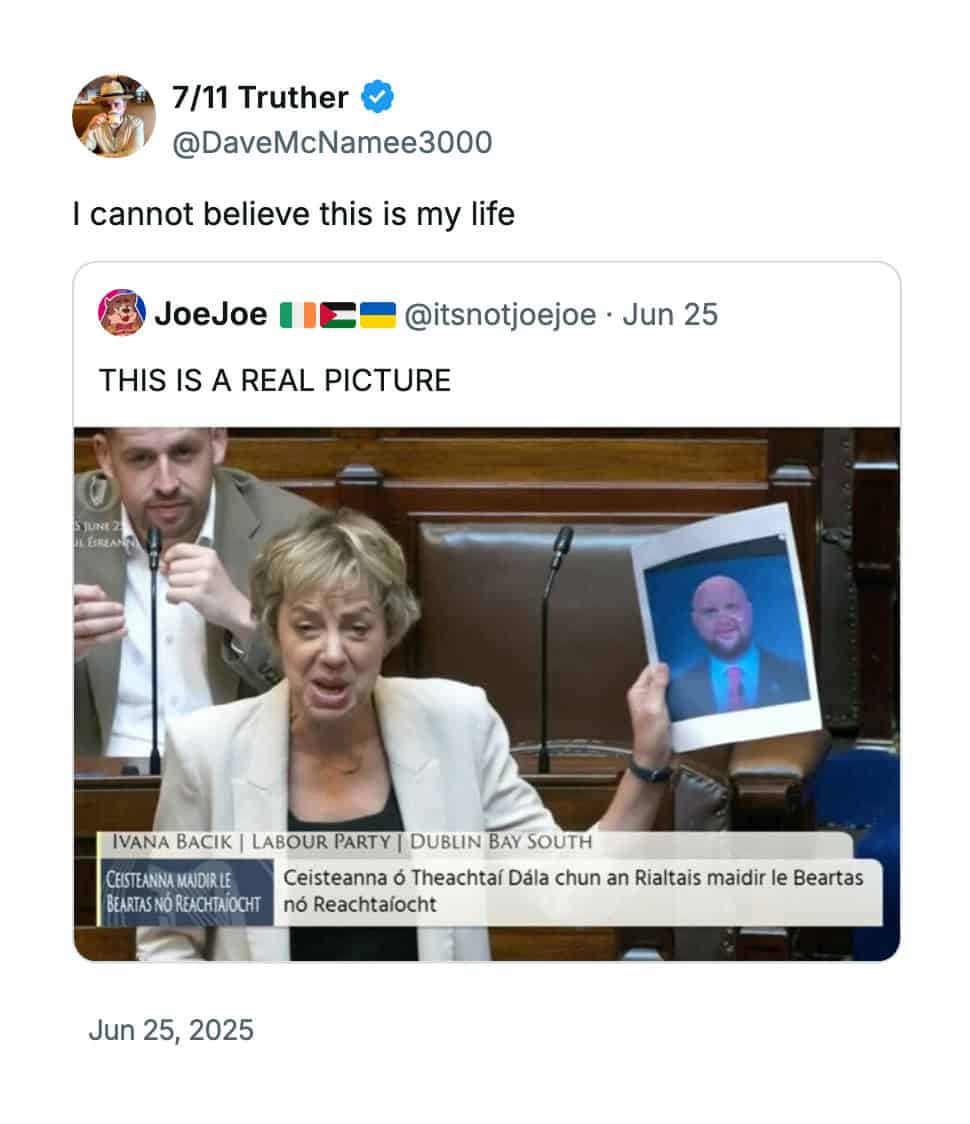Click the Ukrainian flag emoji
The height and width of the screenshot is (1124, 970).
point(378,315)
